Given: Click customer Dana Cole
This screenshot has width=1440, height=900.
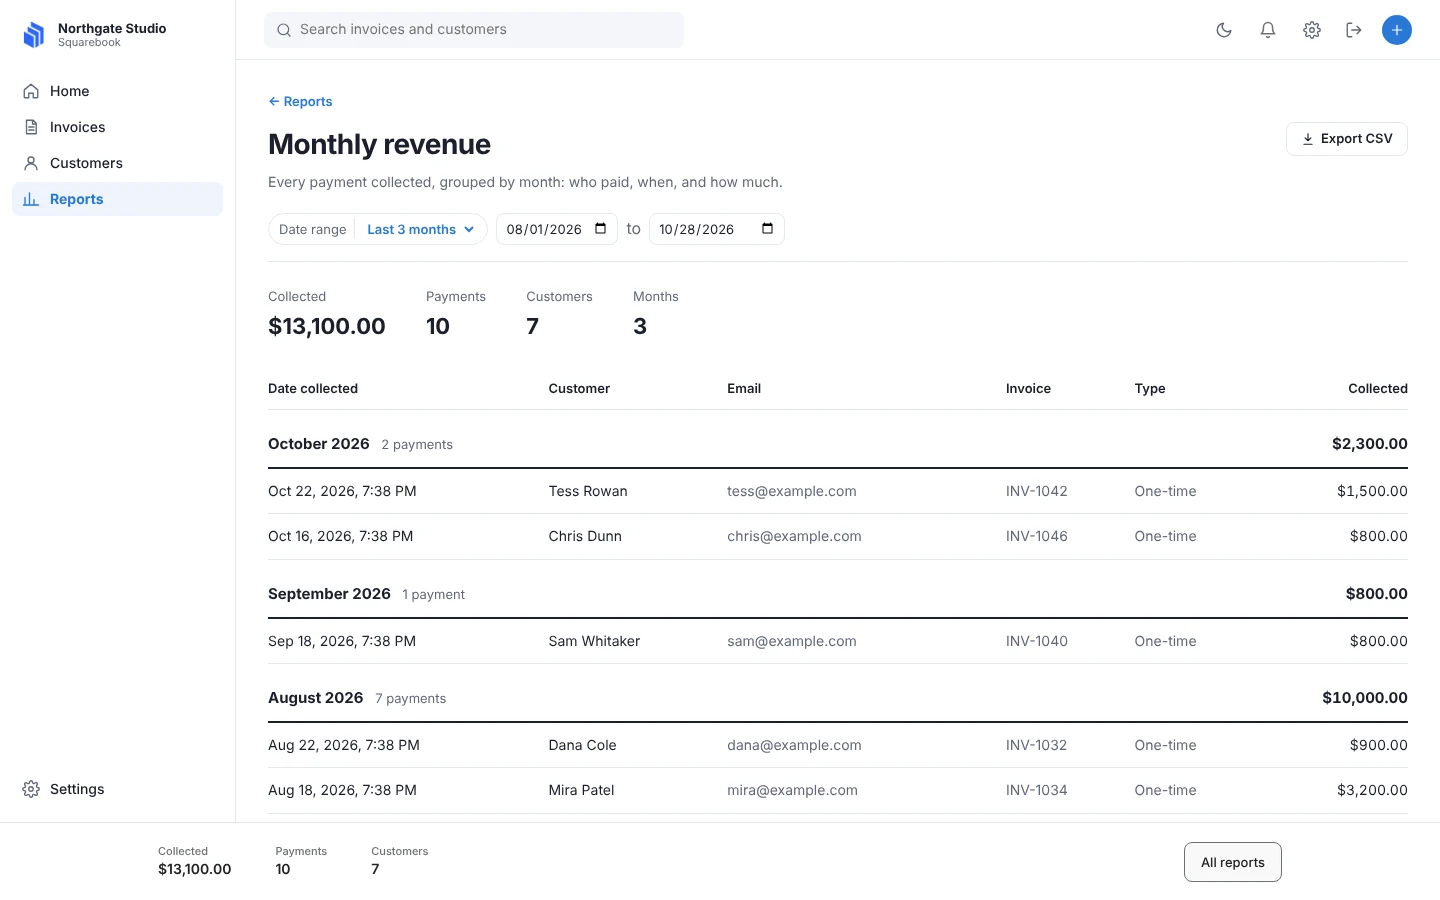Looking at the screenshot, I should pos(582,745).
